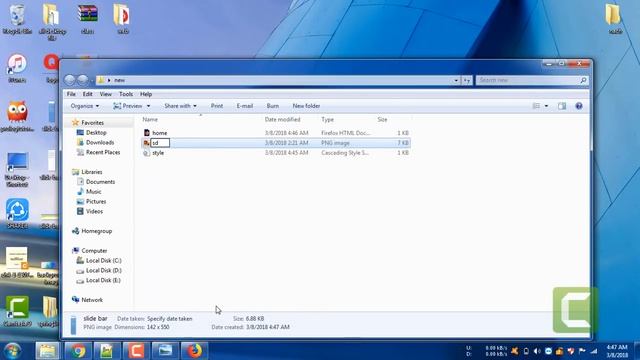Open Local Disk (C:)

point(103,260)
